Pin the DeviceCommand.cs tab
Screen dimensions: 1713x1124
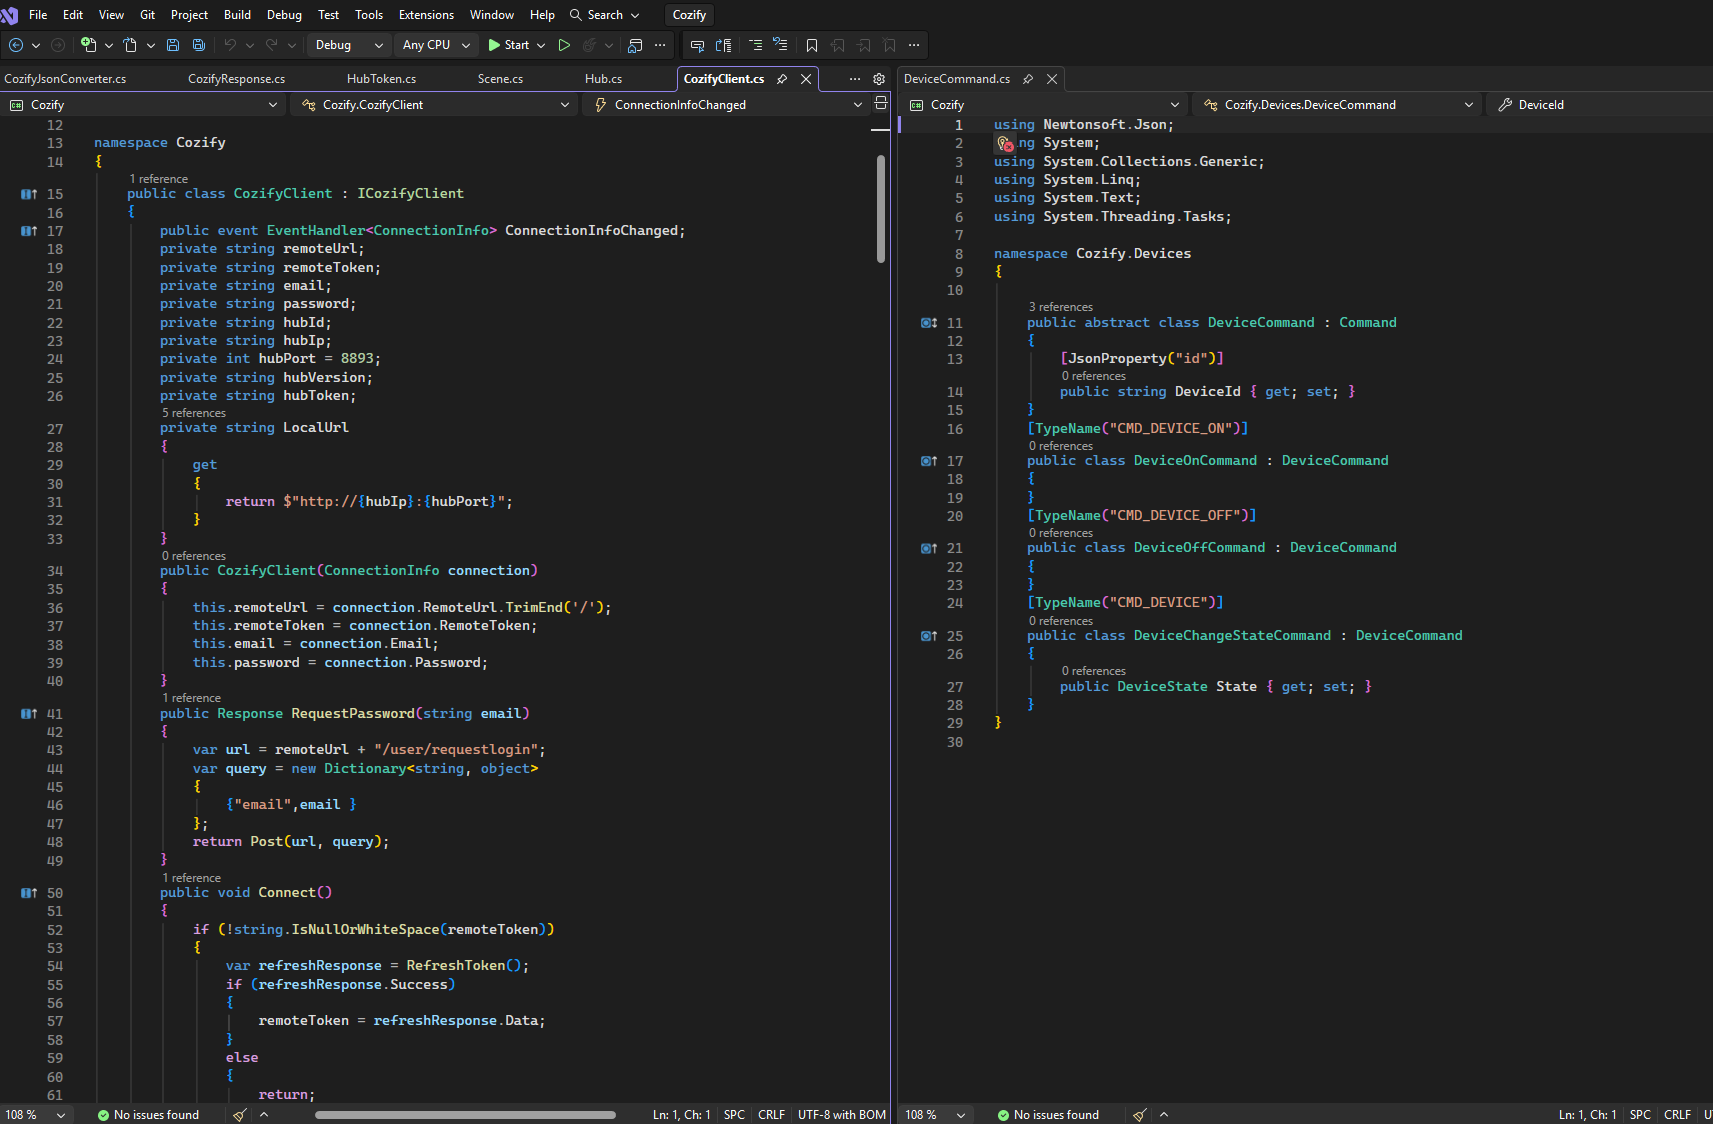(1028, 79)
